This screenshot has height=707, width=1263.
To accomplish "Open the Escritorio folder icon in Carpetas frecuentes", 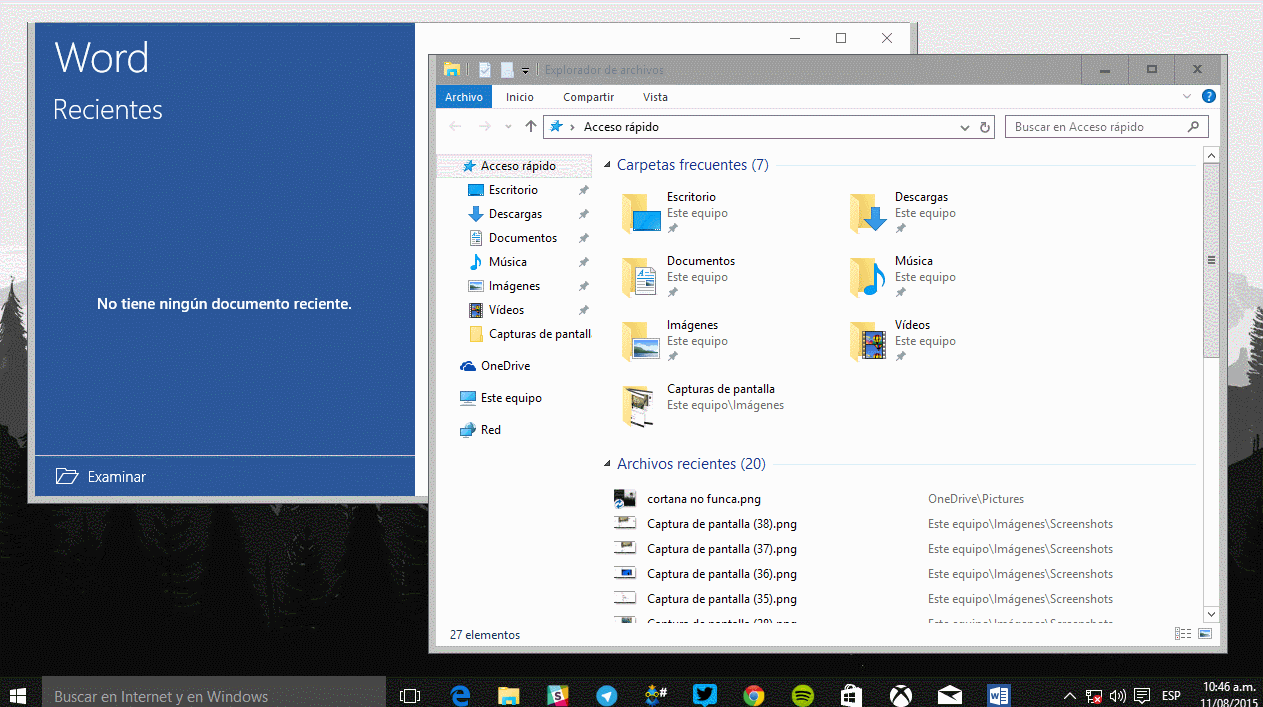I will coord(641,213).
